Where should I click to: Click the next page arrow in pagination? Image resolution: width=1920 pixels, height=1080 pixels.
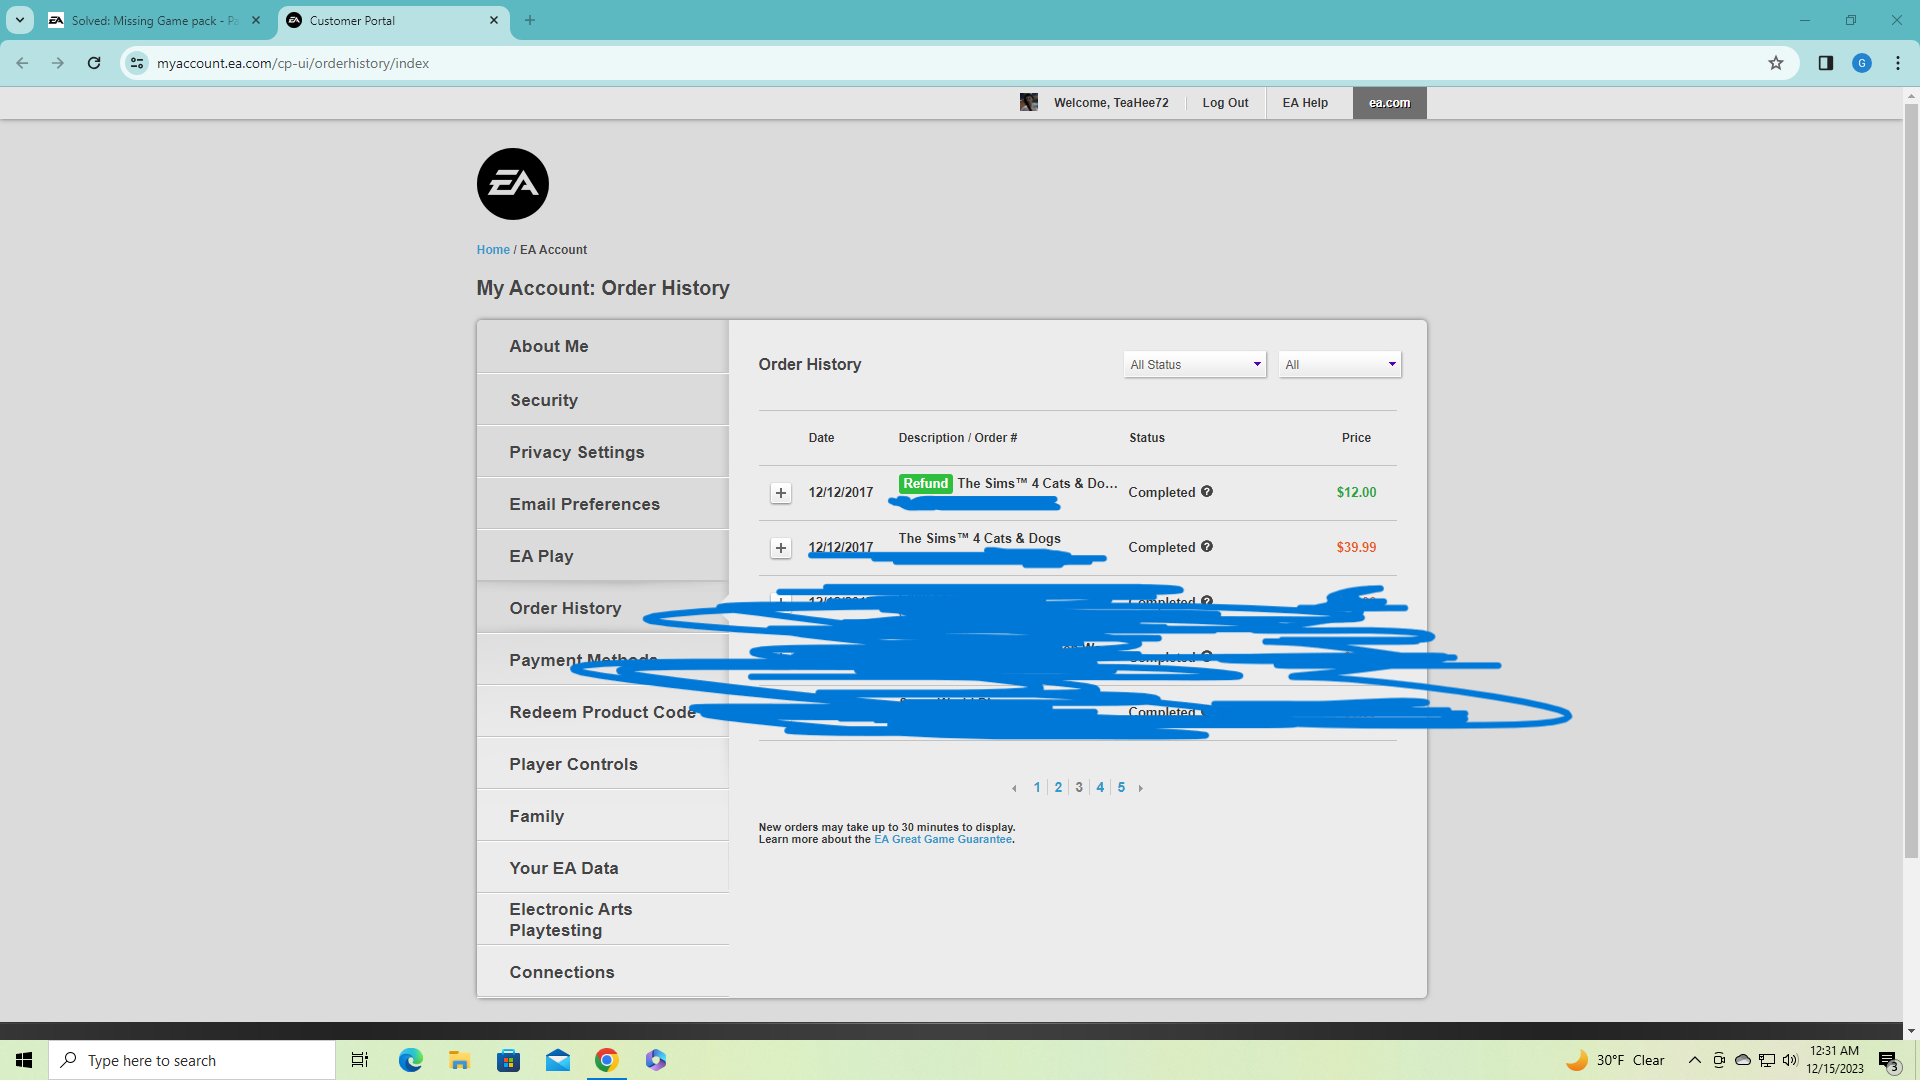pyautogui.click(x=1140, y=788)
